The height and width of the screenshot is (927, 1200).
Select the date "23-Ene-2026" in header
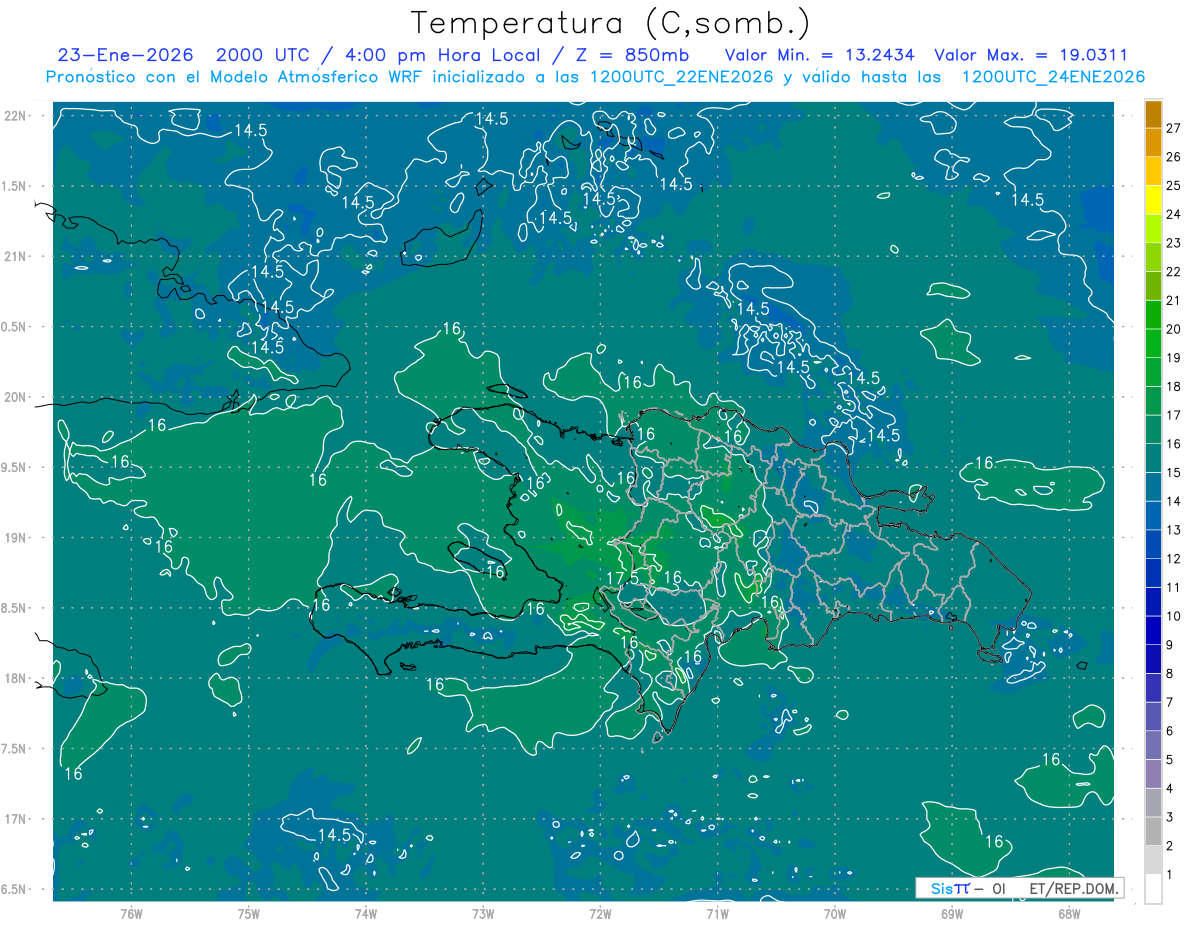tap(127, 55)
